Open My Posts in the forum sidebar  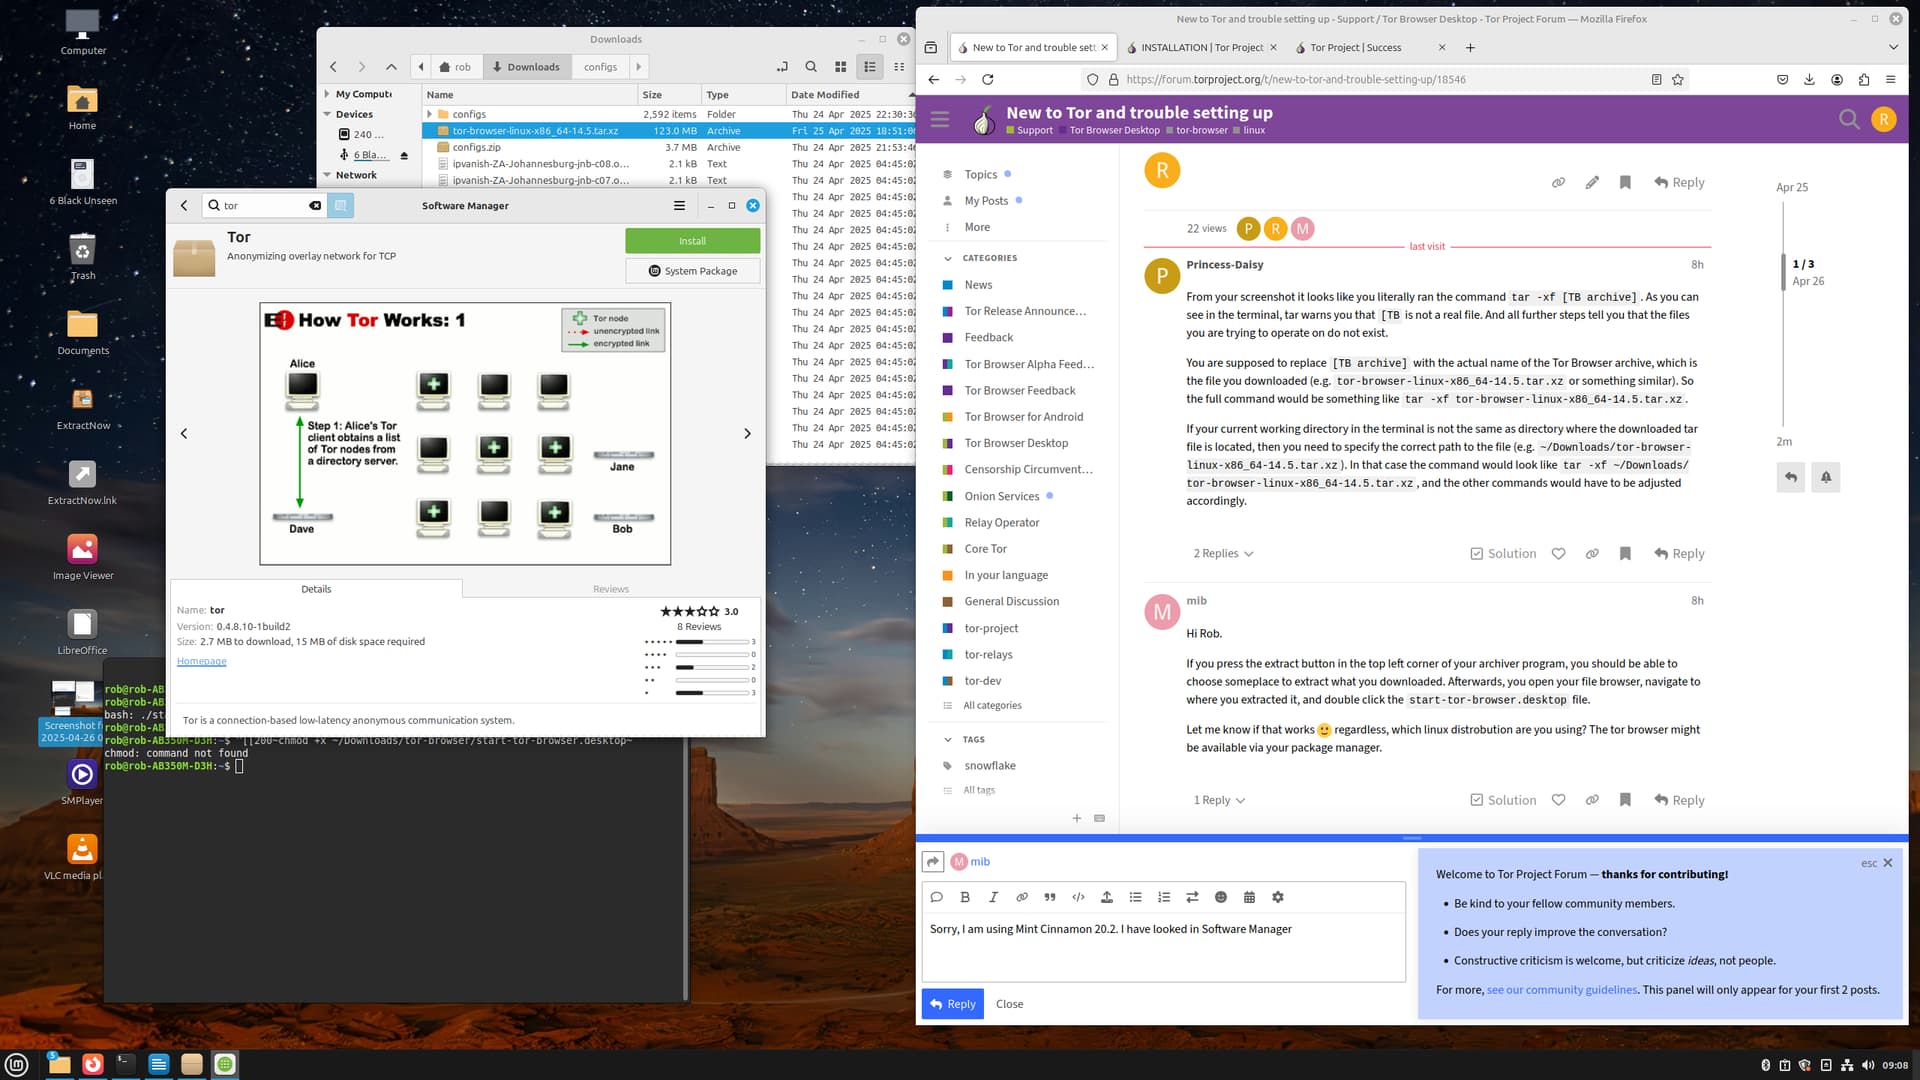pyautogui.click(x=986, y=200)
